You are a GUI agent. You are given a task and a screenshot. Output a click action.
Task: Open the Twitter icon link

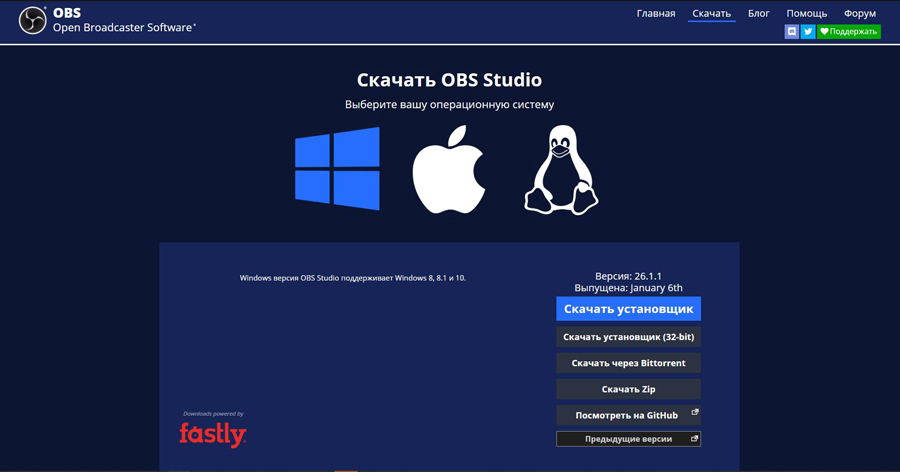[808, 32]
